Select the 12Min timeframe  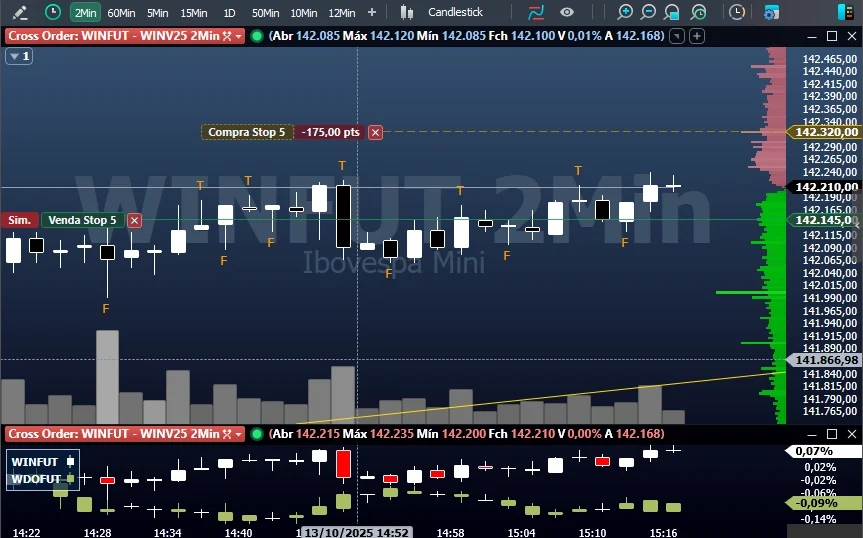(x=342, y=13)
